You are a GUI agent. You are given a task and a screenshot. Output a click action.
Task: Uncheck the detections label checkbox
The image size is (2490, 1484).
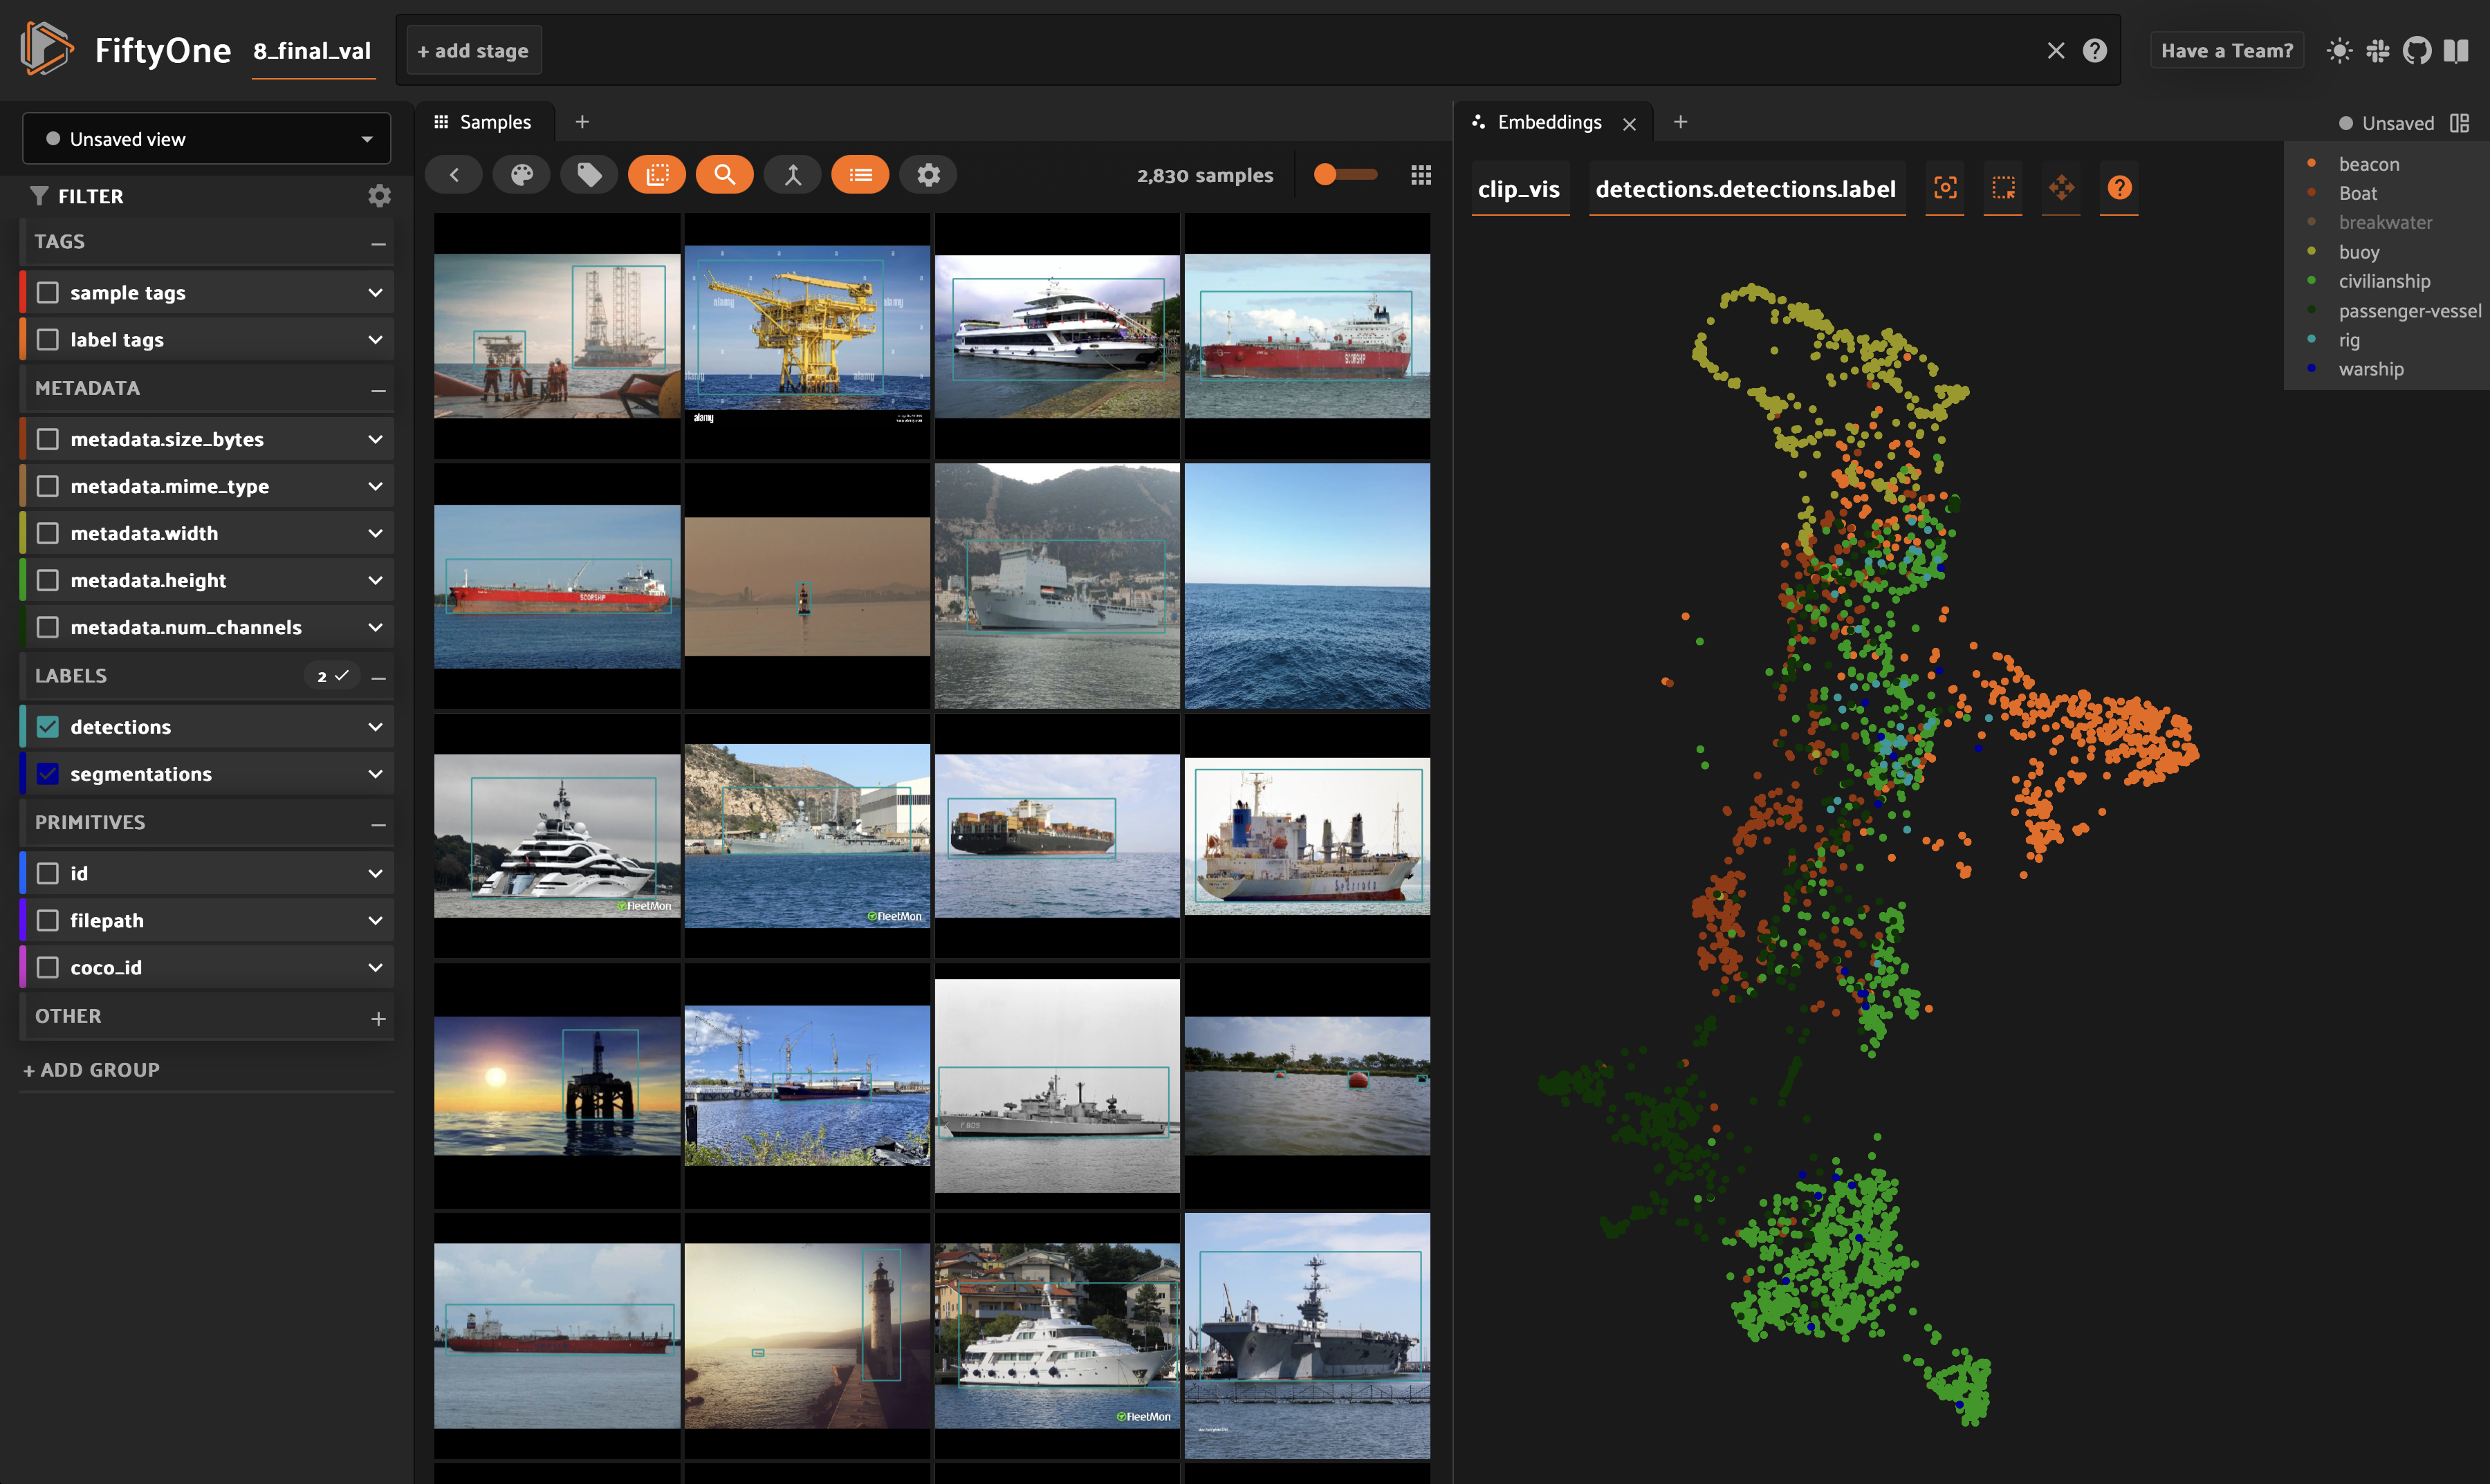point(48,727)
